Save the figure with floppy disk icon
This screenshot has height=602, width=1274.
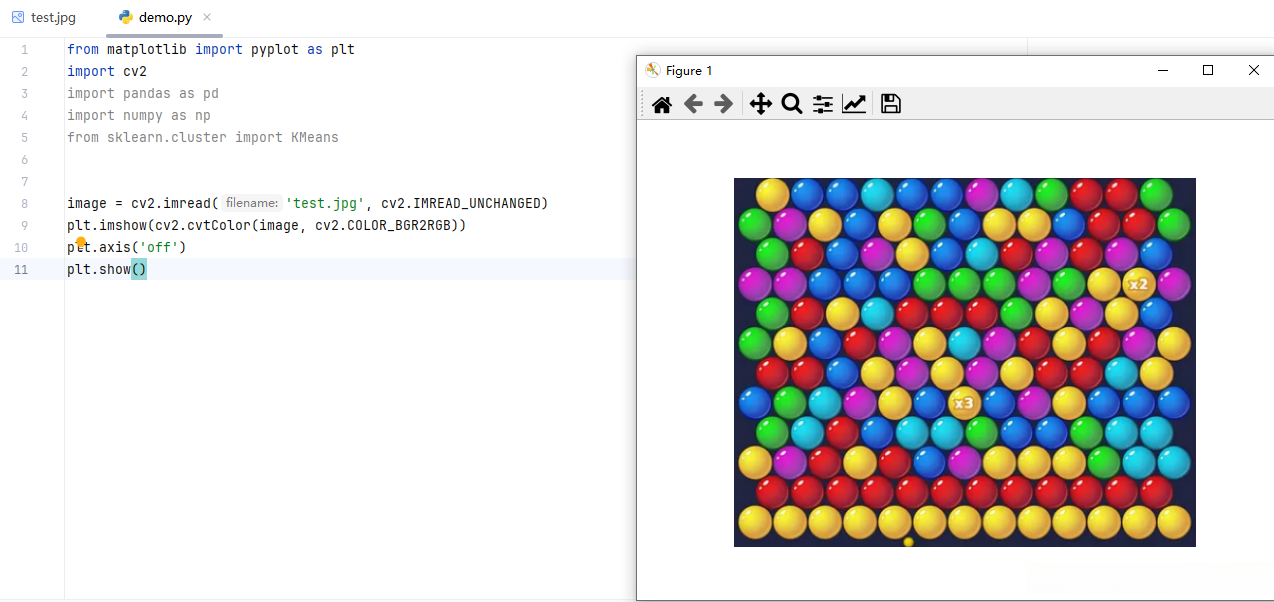(x=891, y=104)
